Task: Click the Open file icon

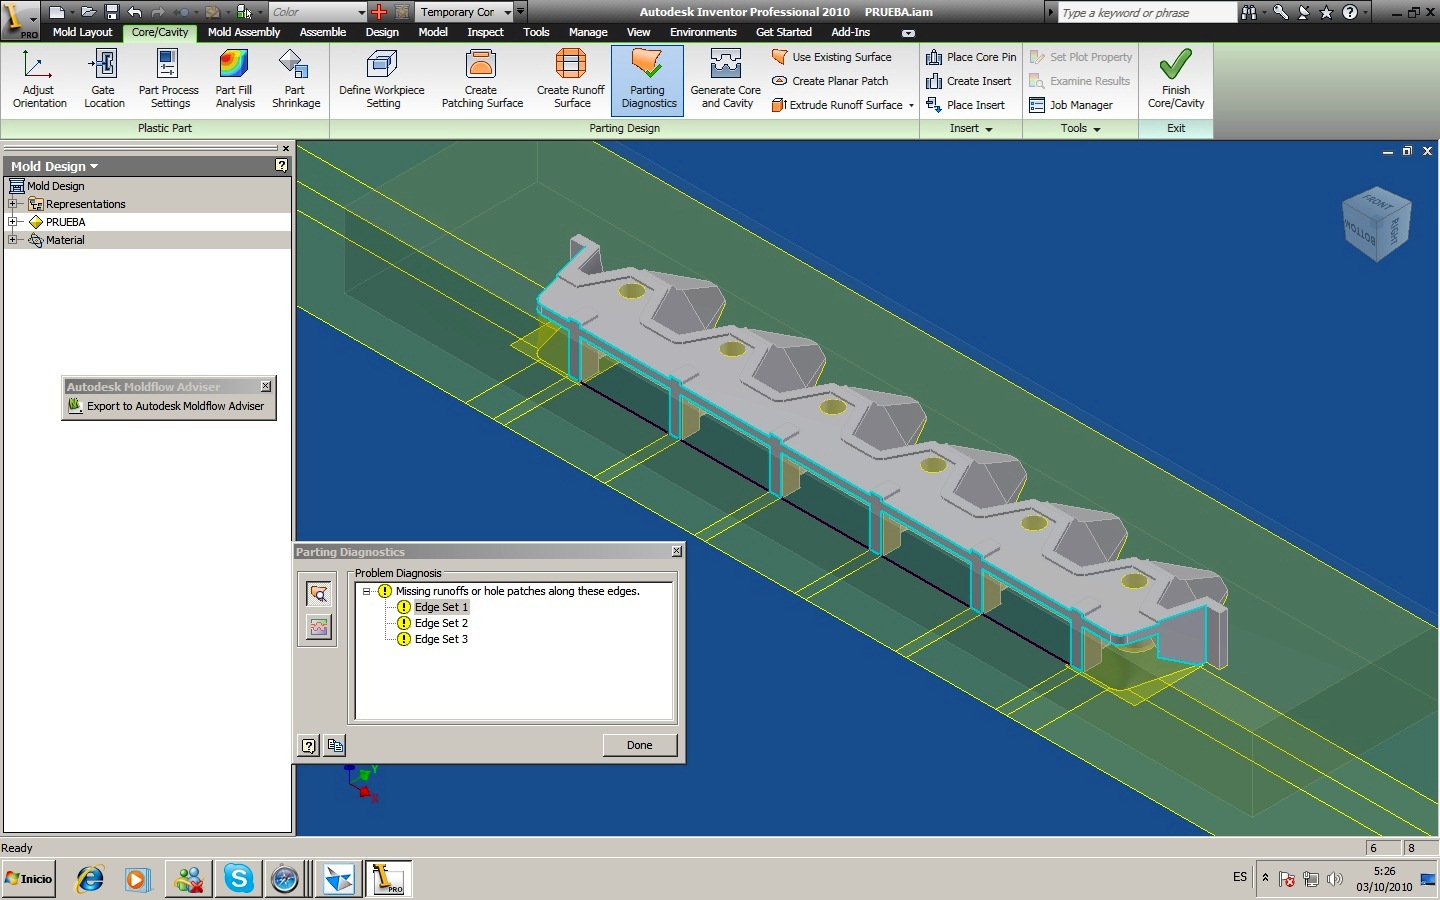Action: (89, 12)
